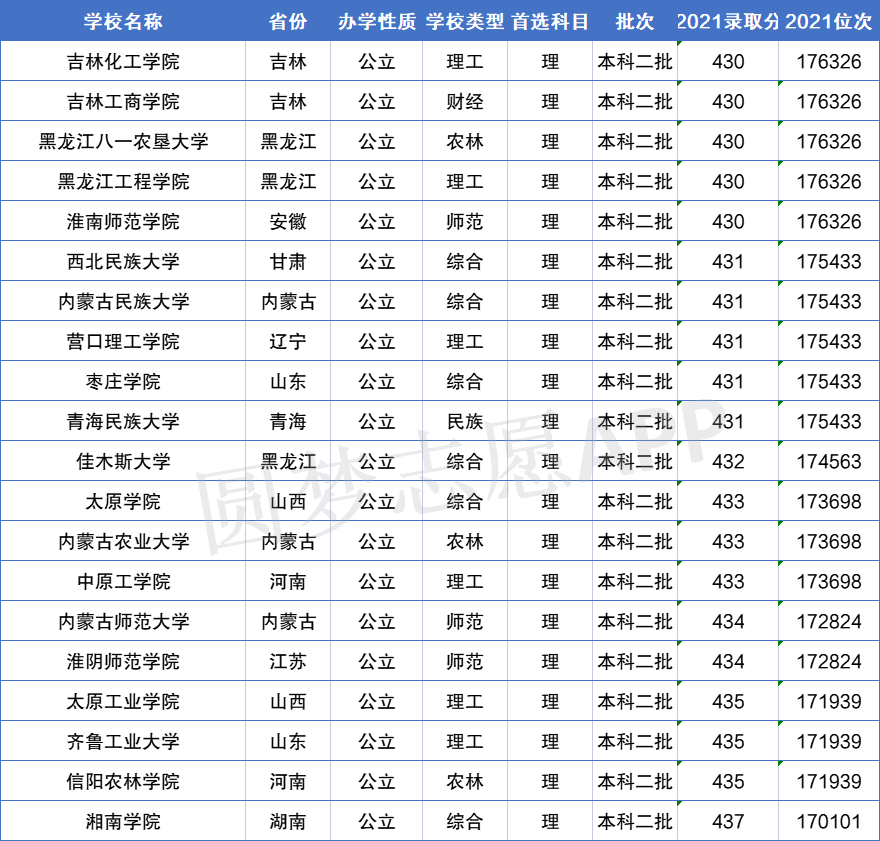
Task: Click 公立 in 营口理工学院 row
Action: click(377, 341)
